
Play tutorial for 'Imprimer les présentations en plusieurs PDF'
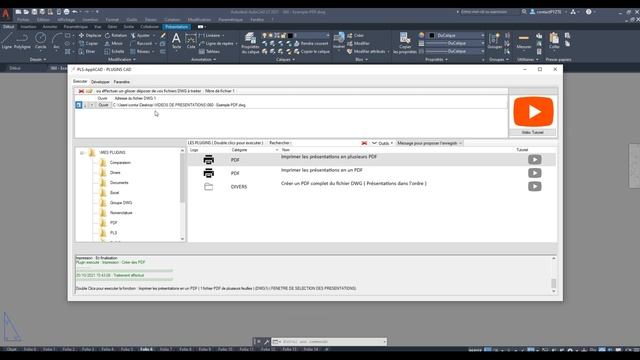click(x=535, y=160)
